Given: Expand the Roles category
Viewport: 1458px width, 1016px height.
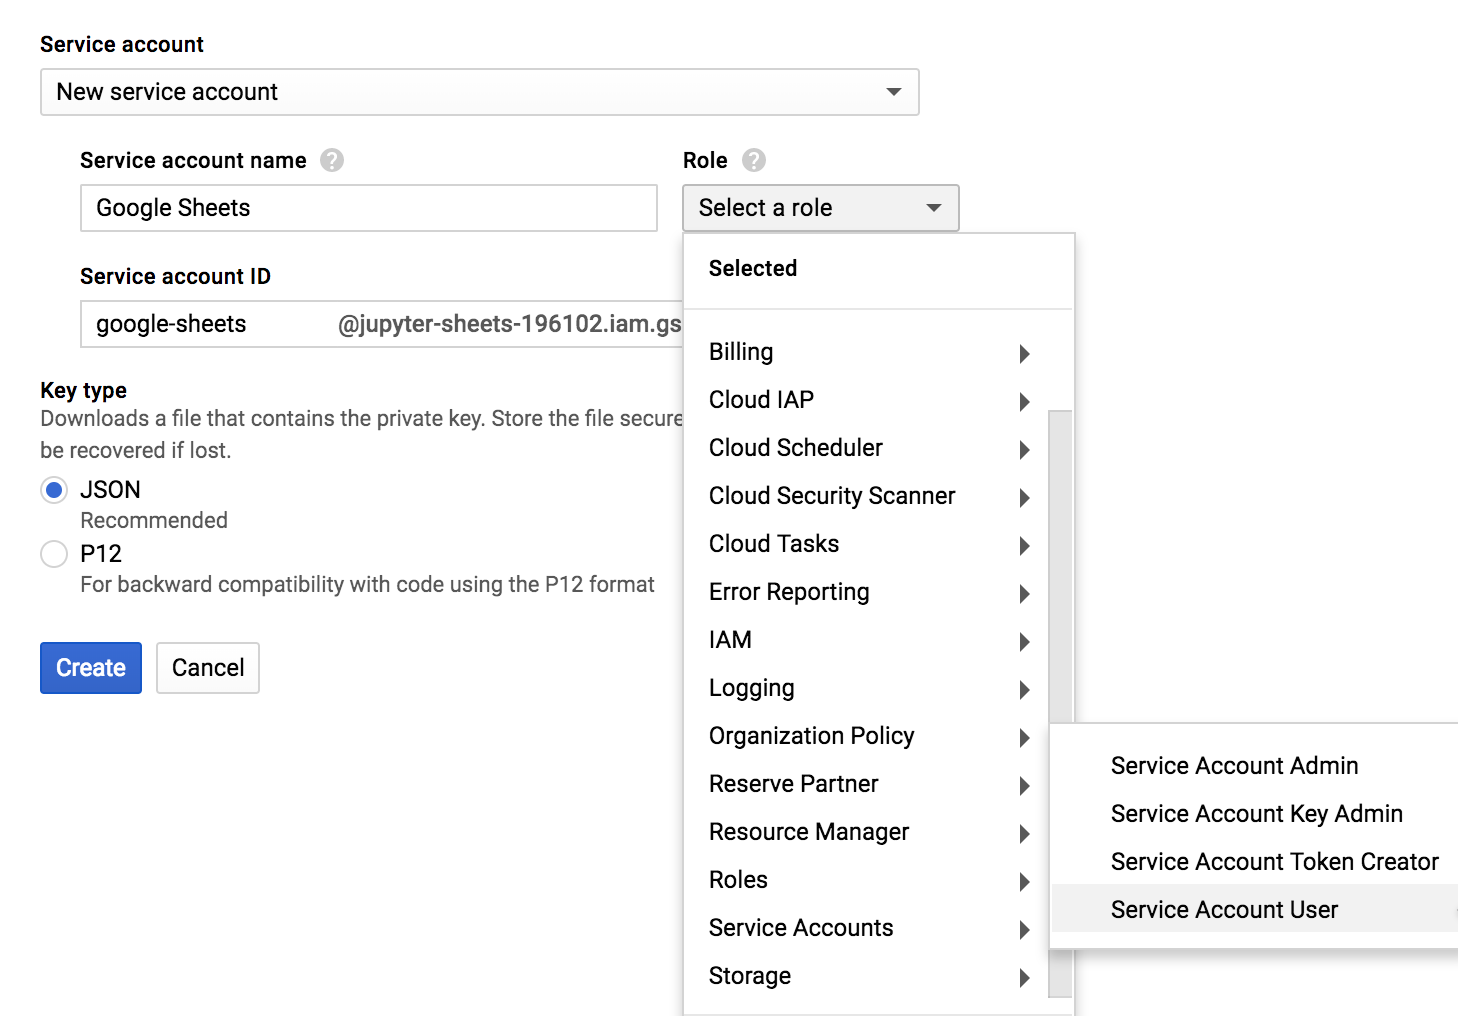Looking at the screenshot, I should pos(866,880).
